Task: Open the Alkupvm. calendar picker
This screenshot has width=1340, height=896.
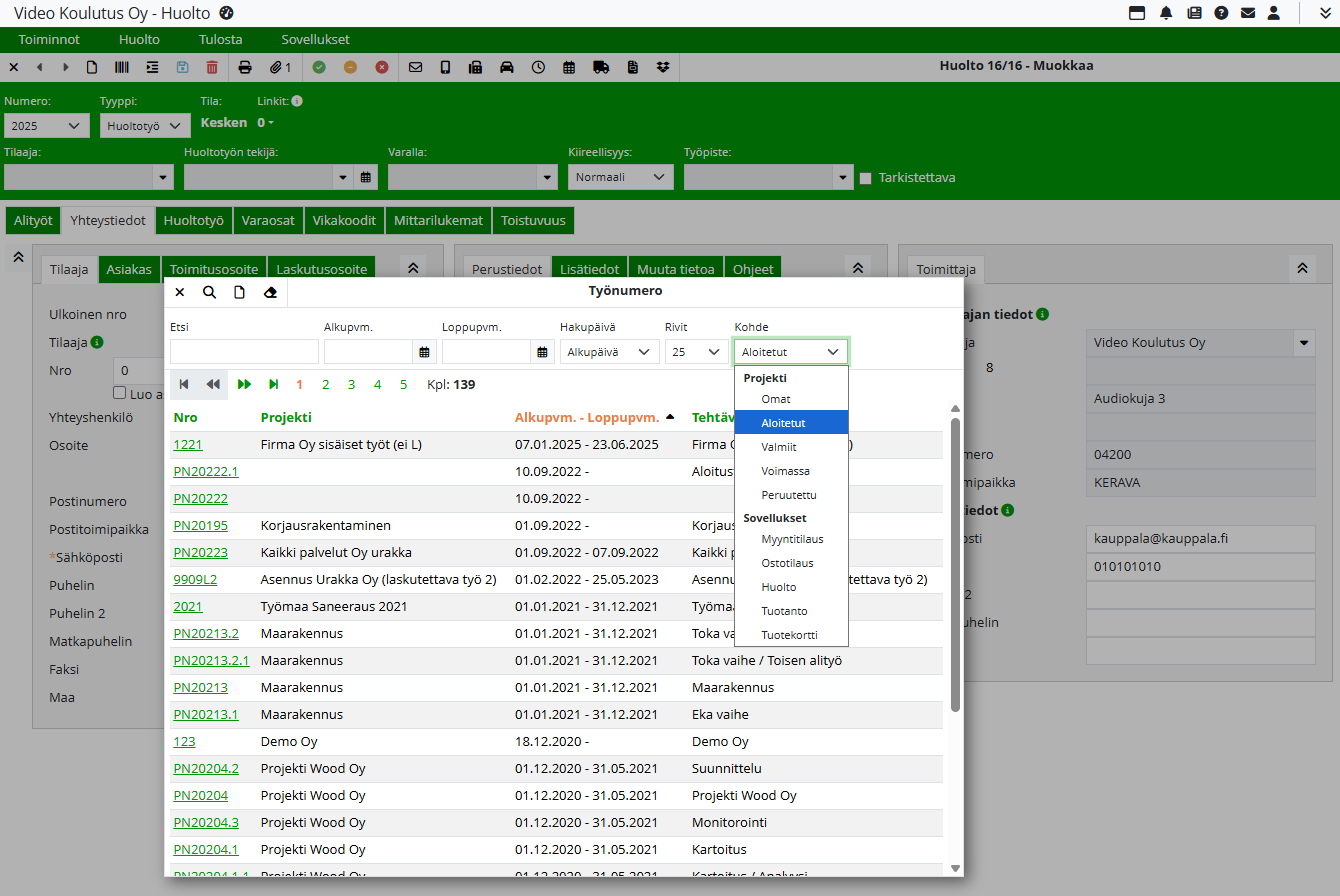Action: coord(425,352)
